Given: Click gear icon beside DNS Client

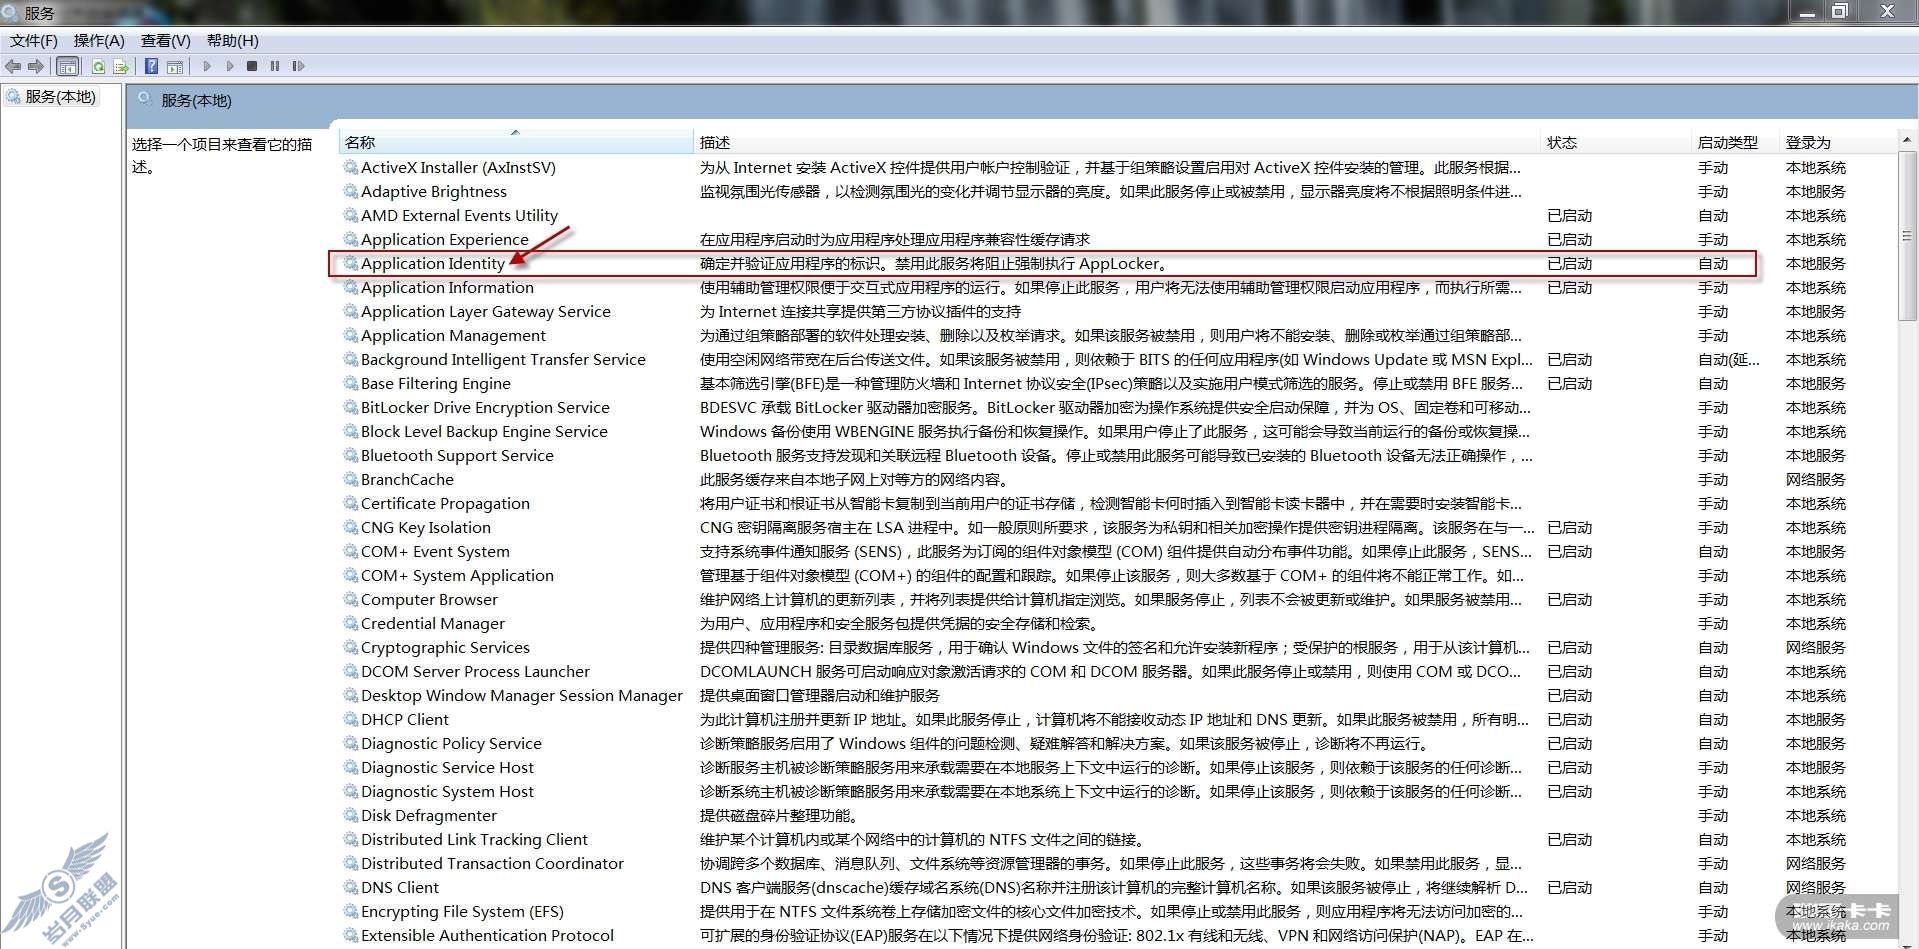Looking at the screenshot, I should point(351,887).
